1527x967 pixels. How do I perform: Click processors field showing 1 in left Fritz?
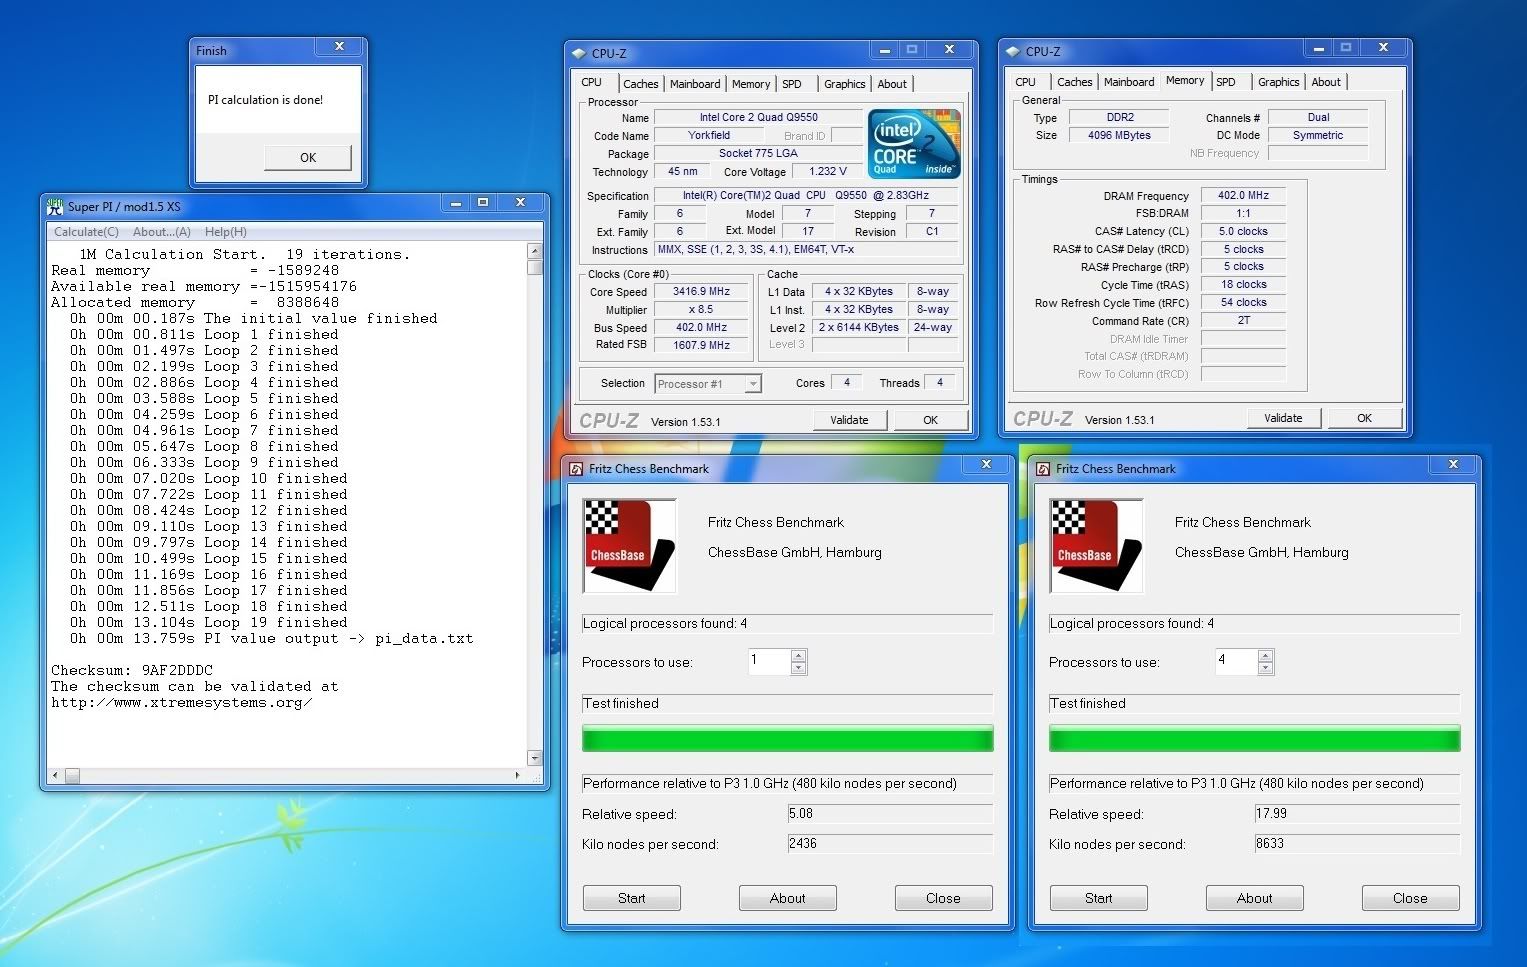tap(769, 661)
